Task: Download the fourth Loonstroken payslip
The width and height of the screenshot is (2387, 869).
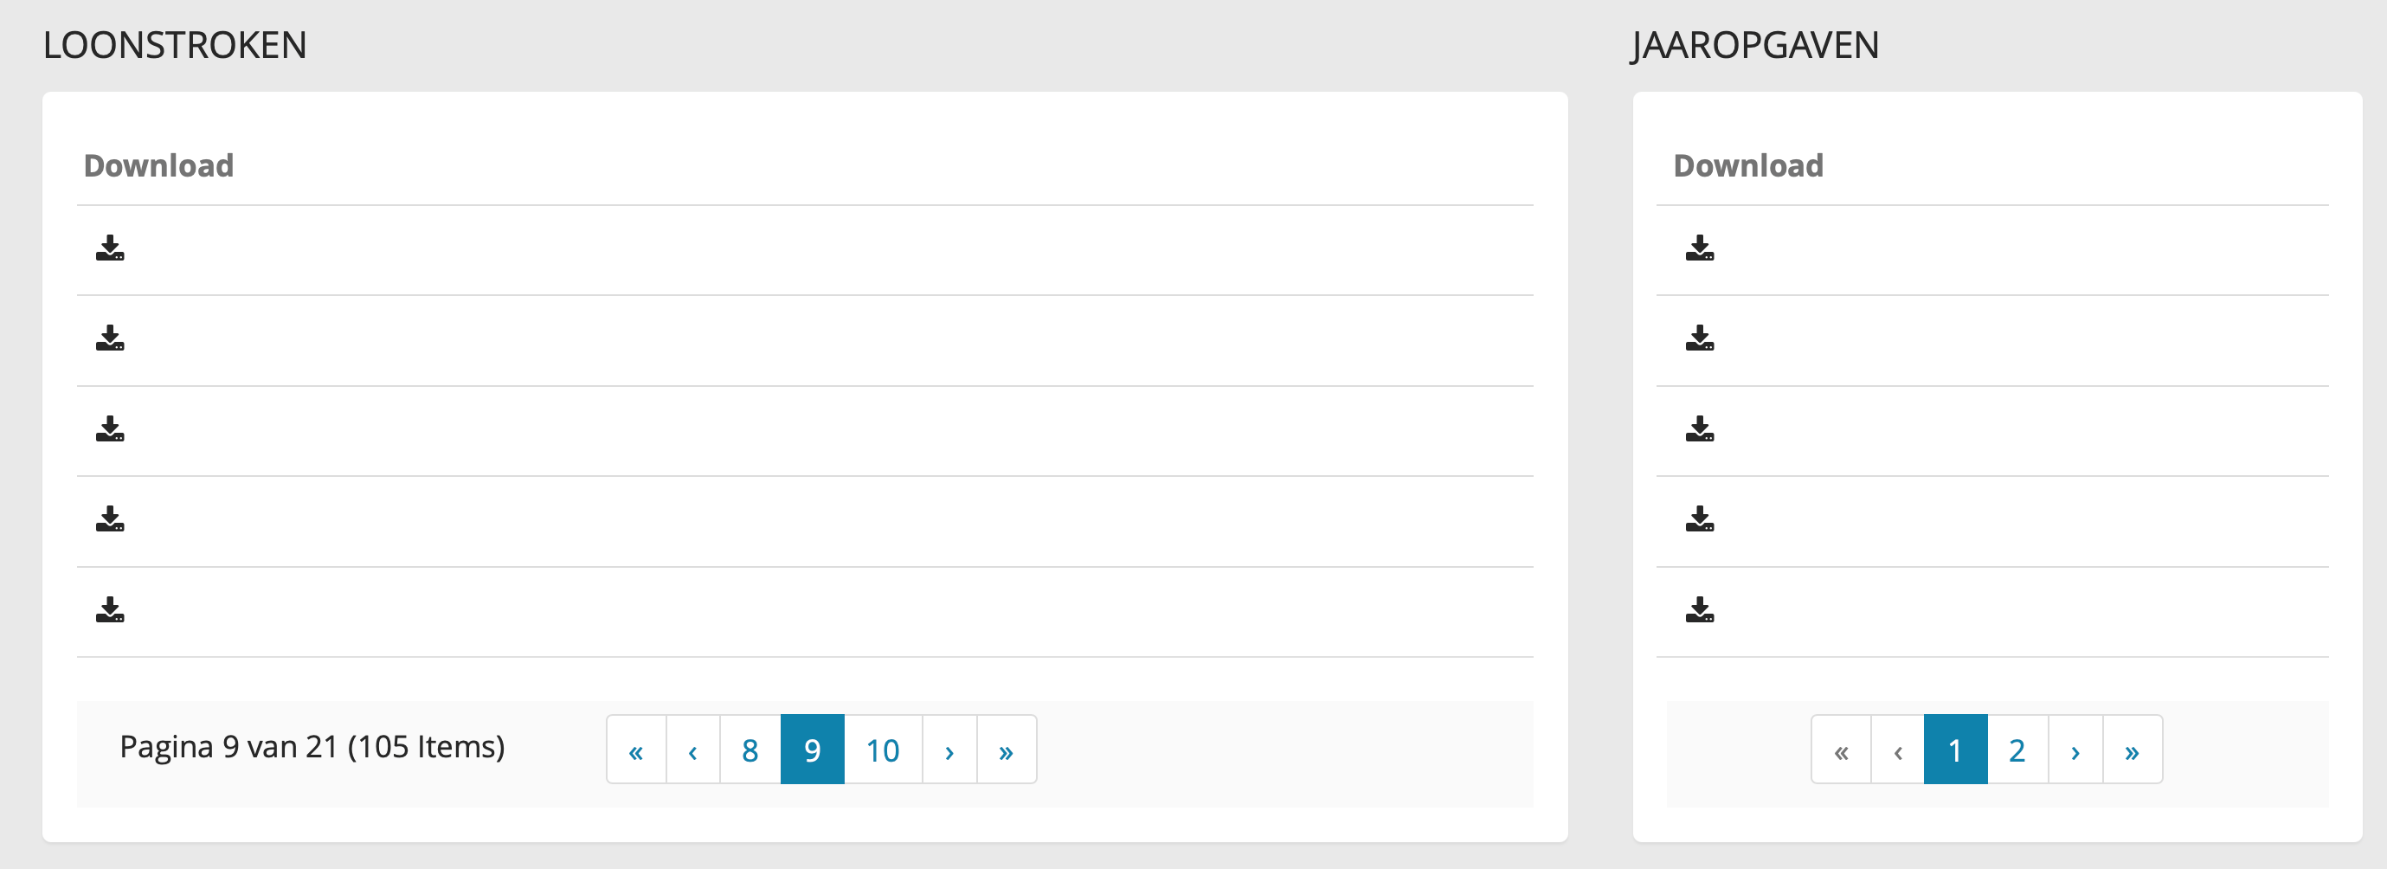Action: [110, 519]
